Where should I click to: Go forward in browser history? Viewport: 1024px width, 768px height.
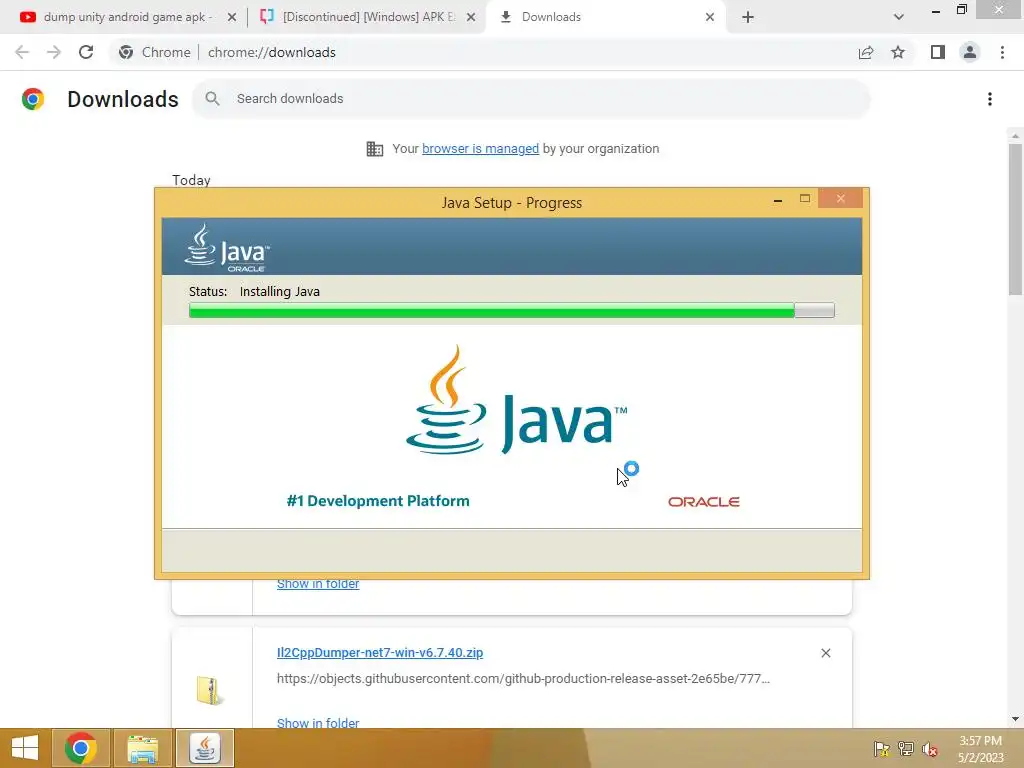pos(54,52)
